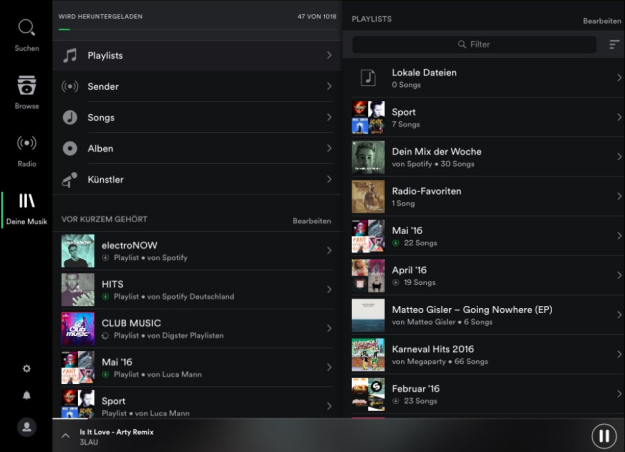Open the Suchen search icon
The image size is (625, 452).
point(27,29)
